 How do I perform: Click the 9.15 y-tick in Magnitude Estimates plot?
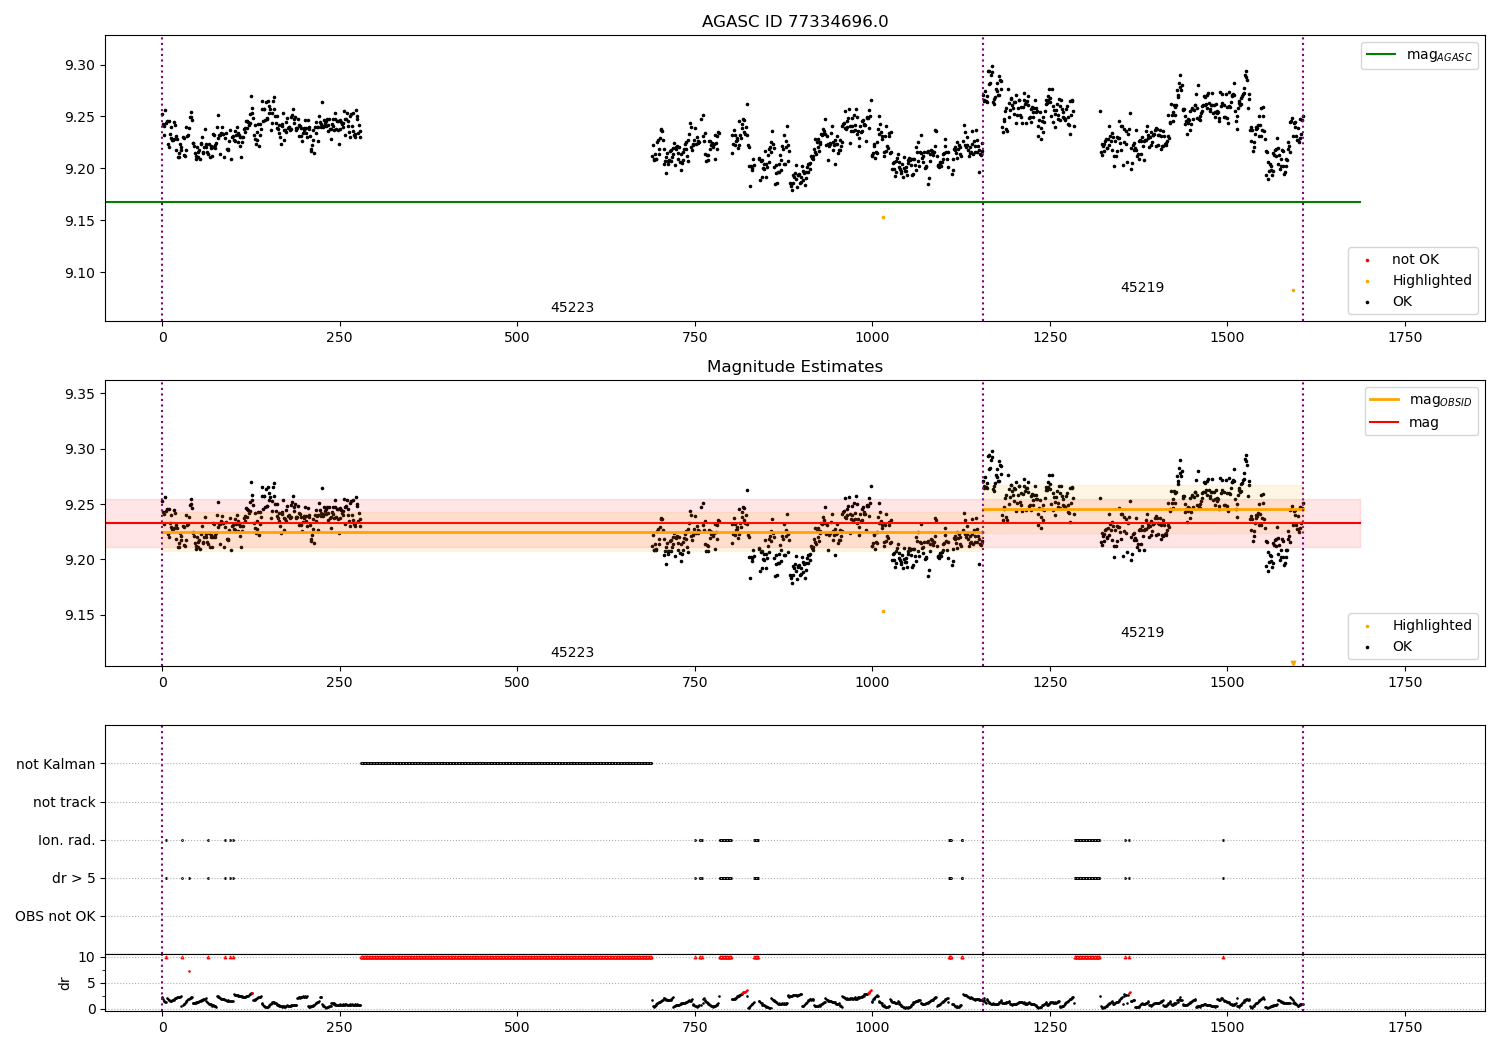click(x=80, y=615)
